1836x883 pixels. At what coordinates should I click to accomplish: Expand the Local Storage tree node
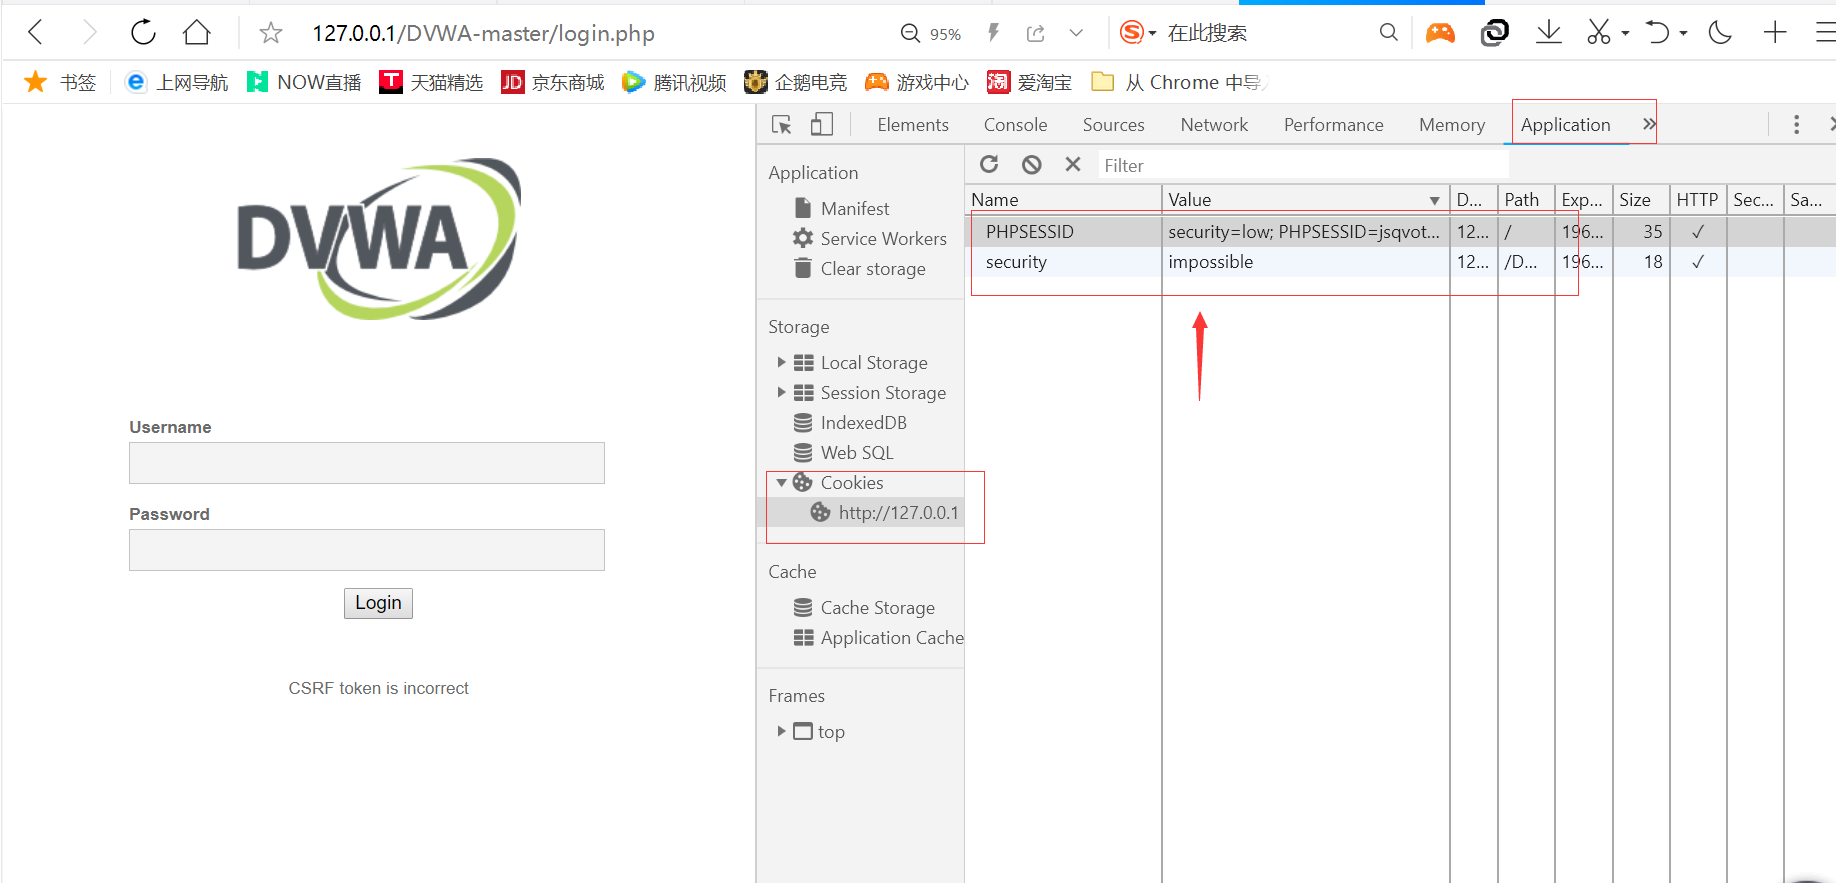pos(781,362)
